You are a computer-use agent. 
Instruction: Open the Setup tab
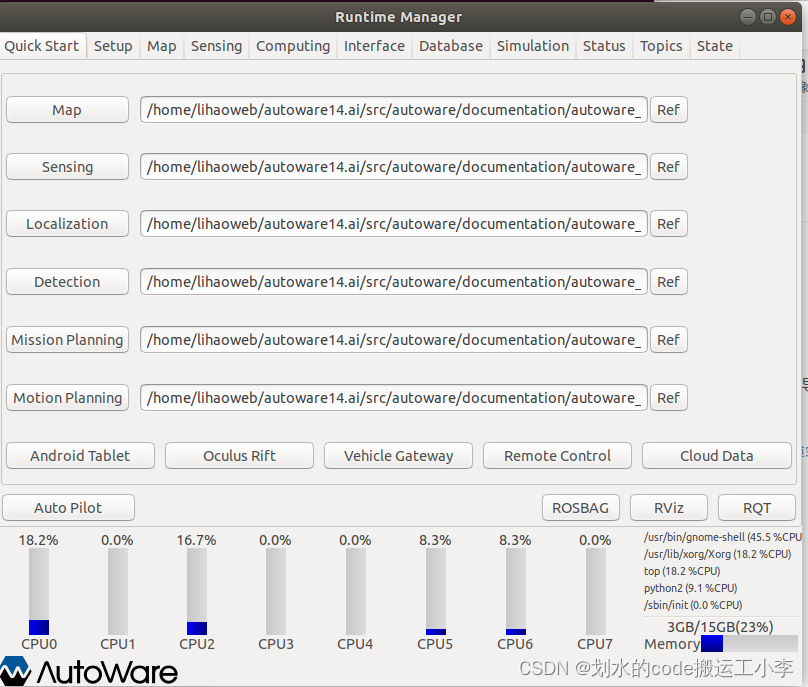pos(113,46)
